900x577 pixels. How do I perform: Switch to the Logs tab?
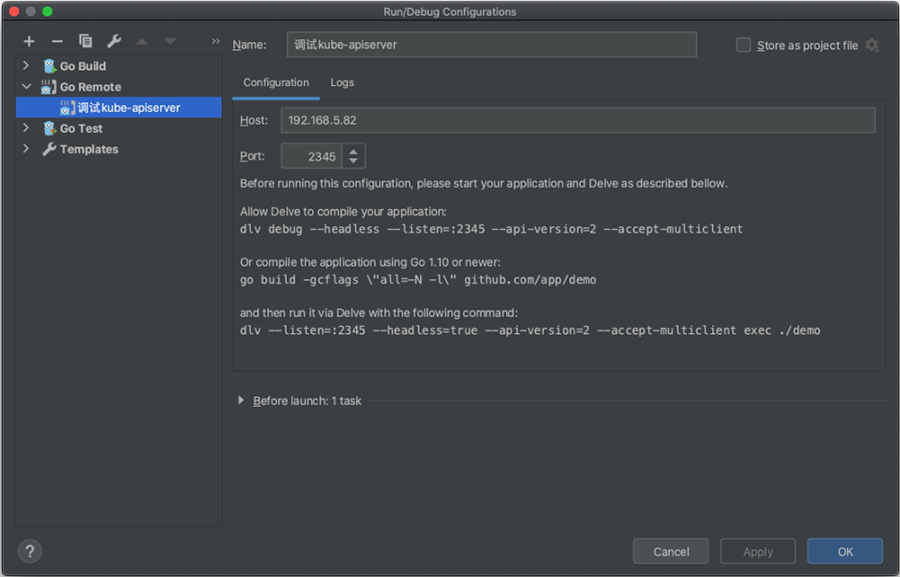pyautogui.click(x=342, y=83)
